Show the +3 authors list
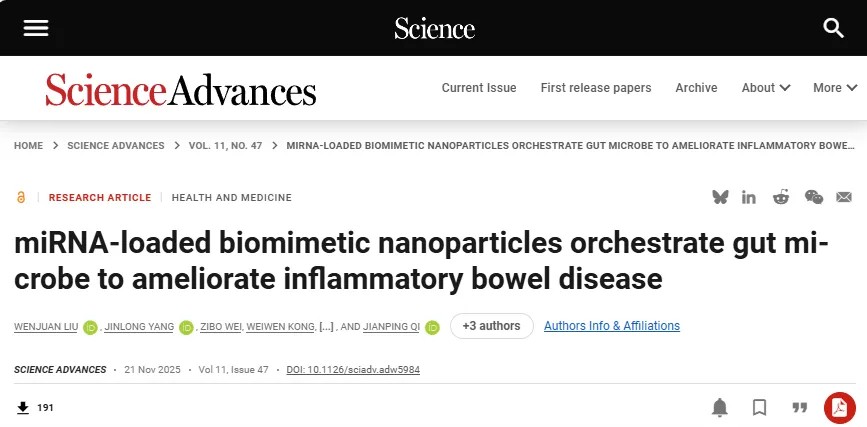Screen dimensions: 867x427 coord(492,326)
